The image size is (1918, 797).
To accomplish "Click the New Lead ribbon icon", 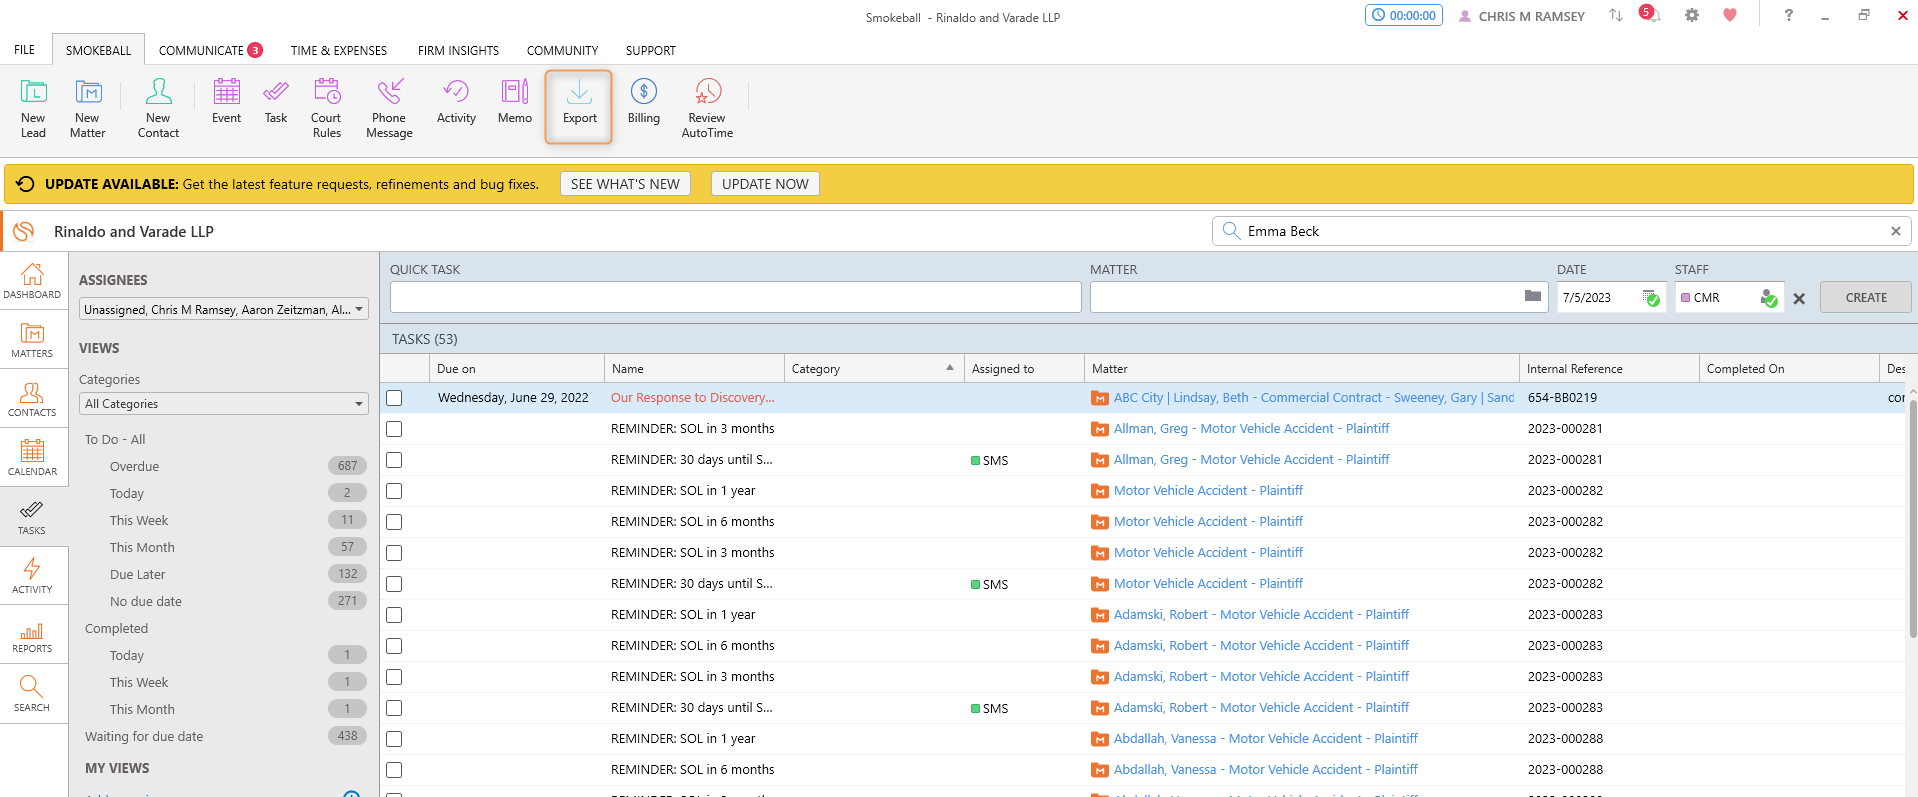I will pyautogui.click(x=33, y=108).
